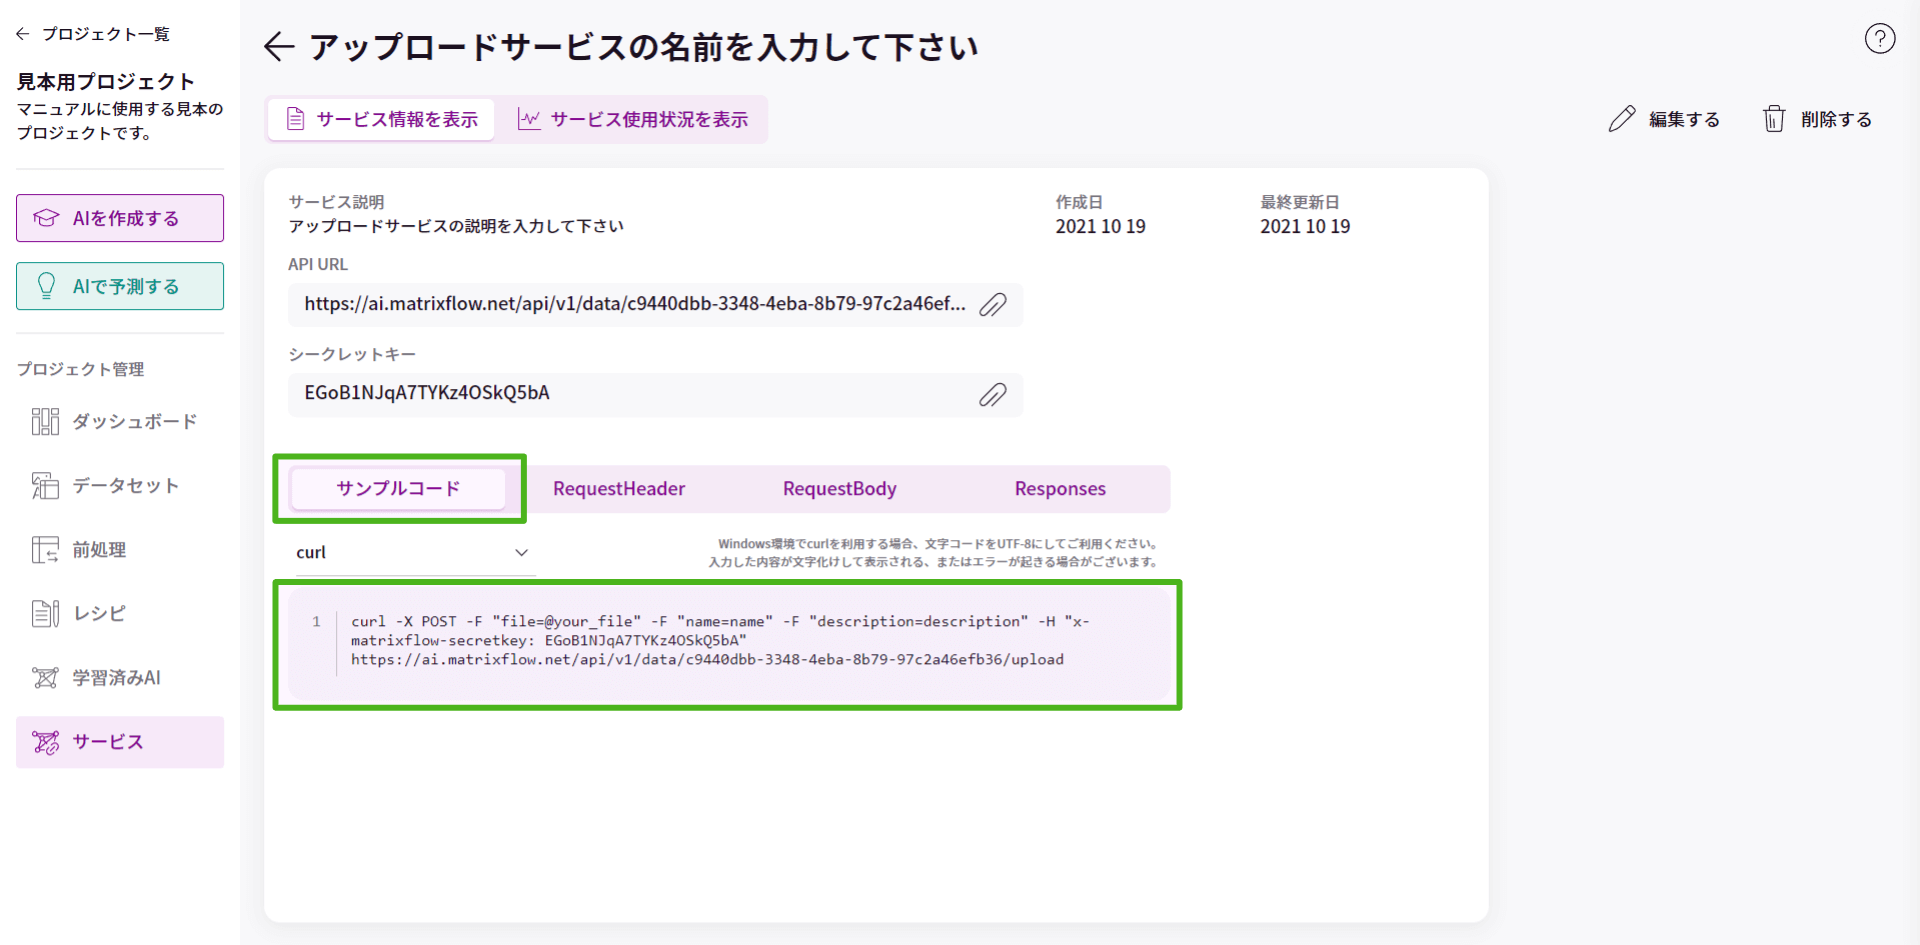This screenshot has height=945, width=1920.
Task: Copy the API URL with the clip icon
Action: point(992,304)
